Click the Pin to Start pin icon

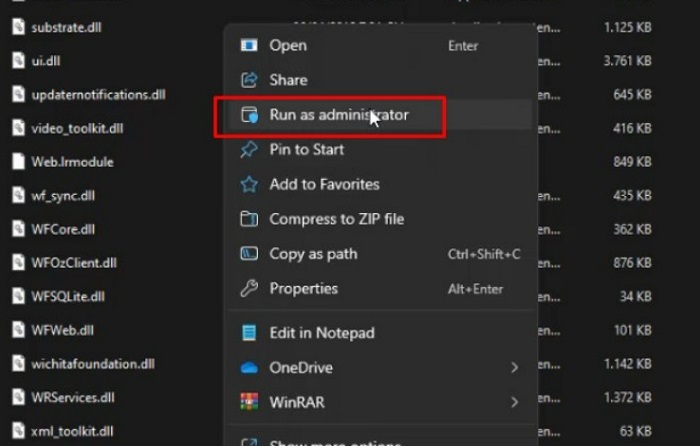click(250, 150)
